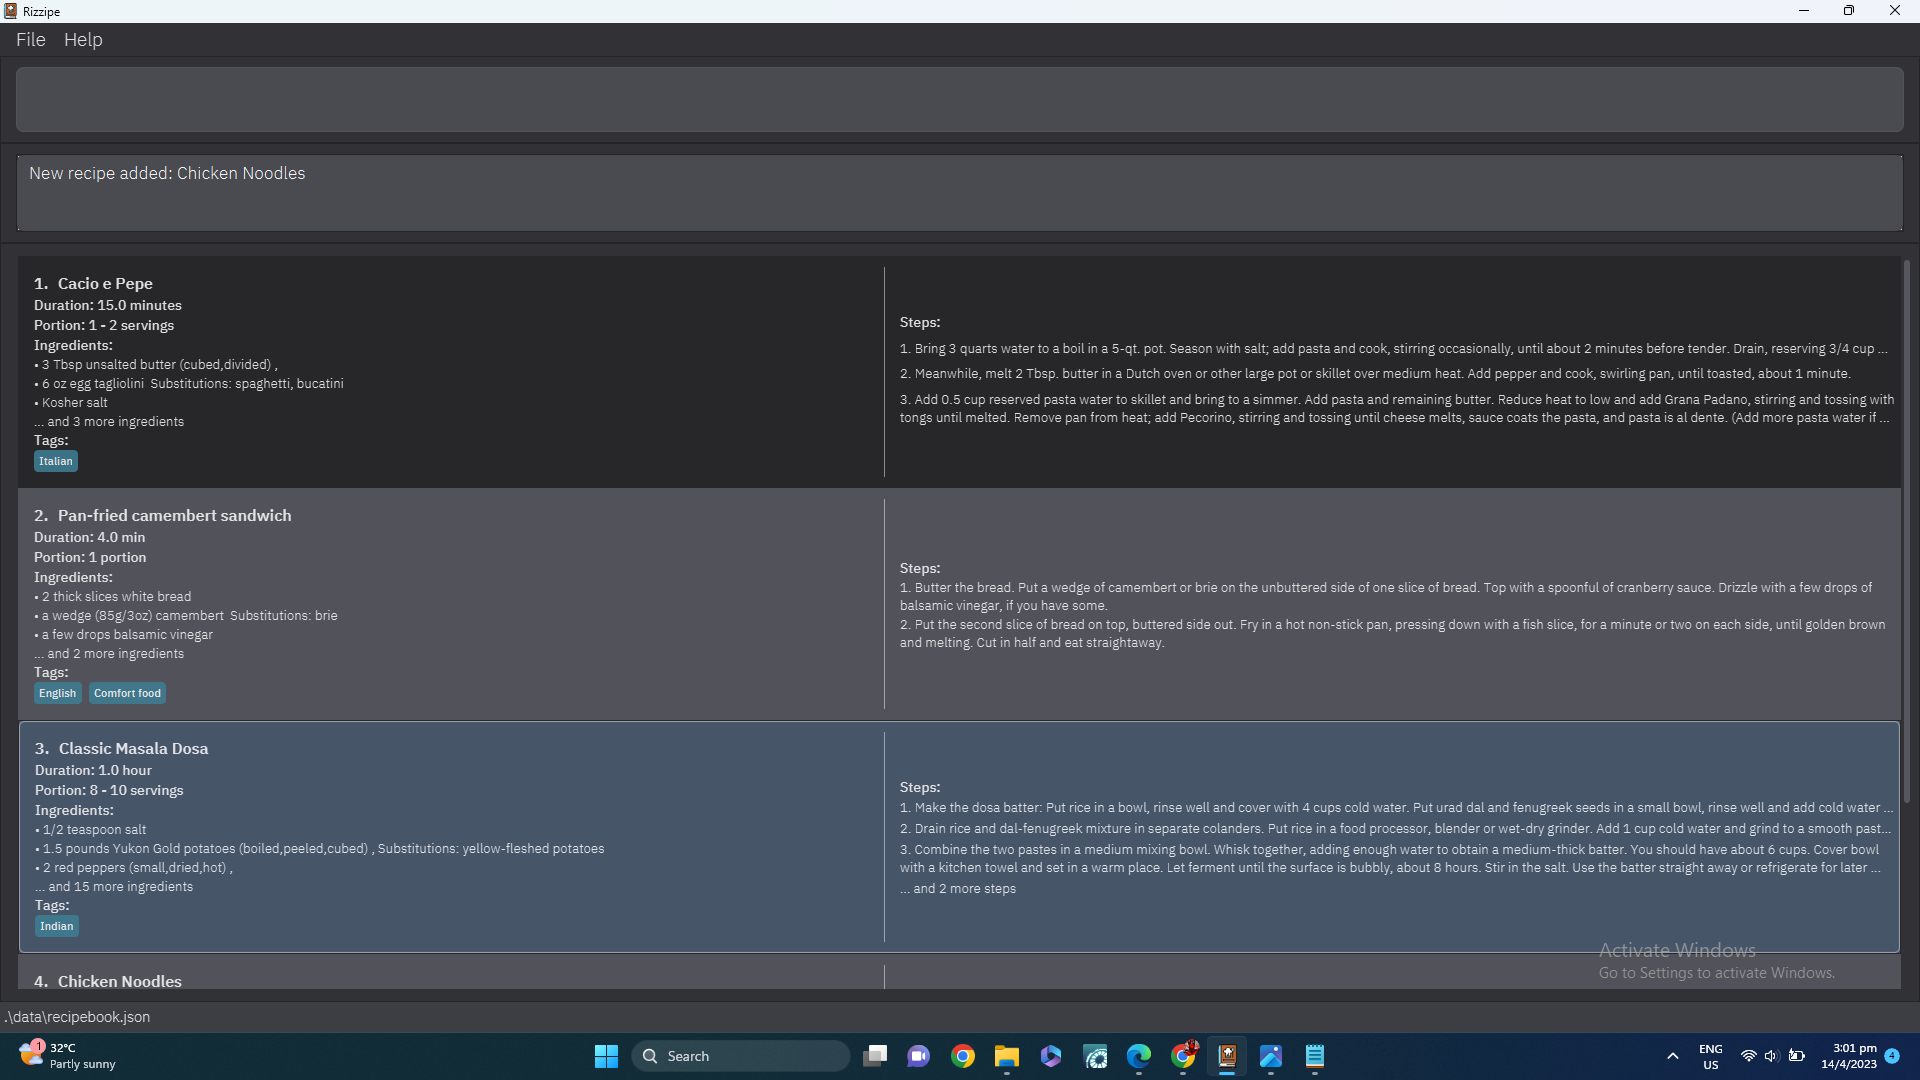Select the Cacio e Pepe recipe card
This screenshot has height=1080, width=1920.
pos(450,371)
